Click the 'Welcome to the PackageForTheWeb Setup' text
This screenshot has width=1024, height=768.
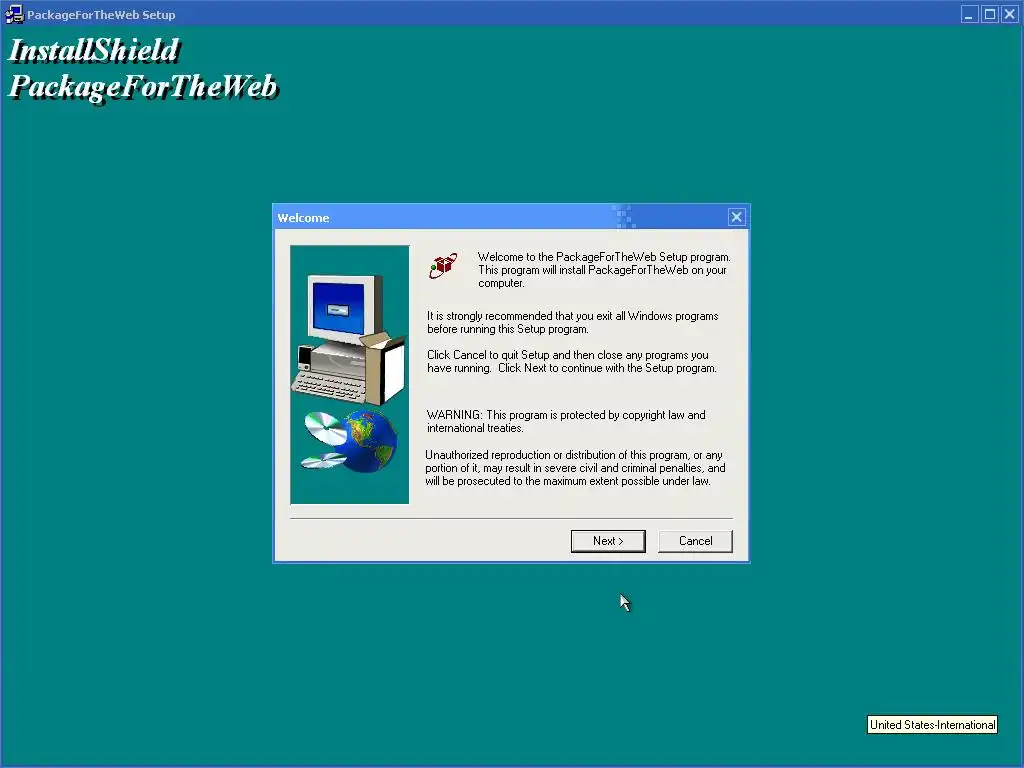[x=604, y=270]
